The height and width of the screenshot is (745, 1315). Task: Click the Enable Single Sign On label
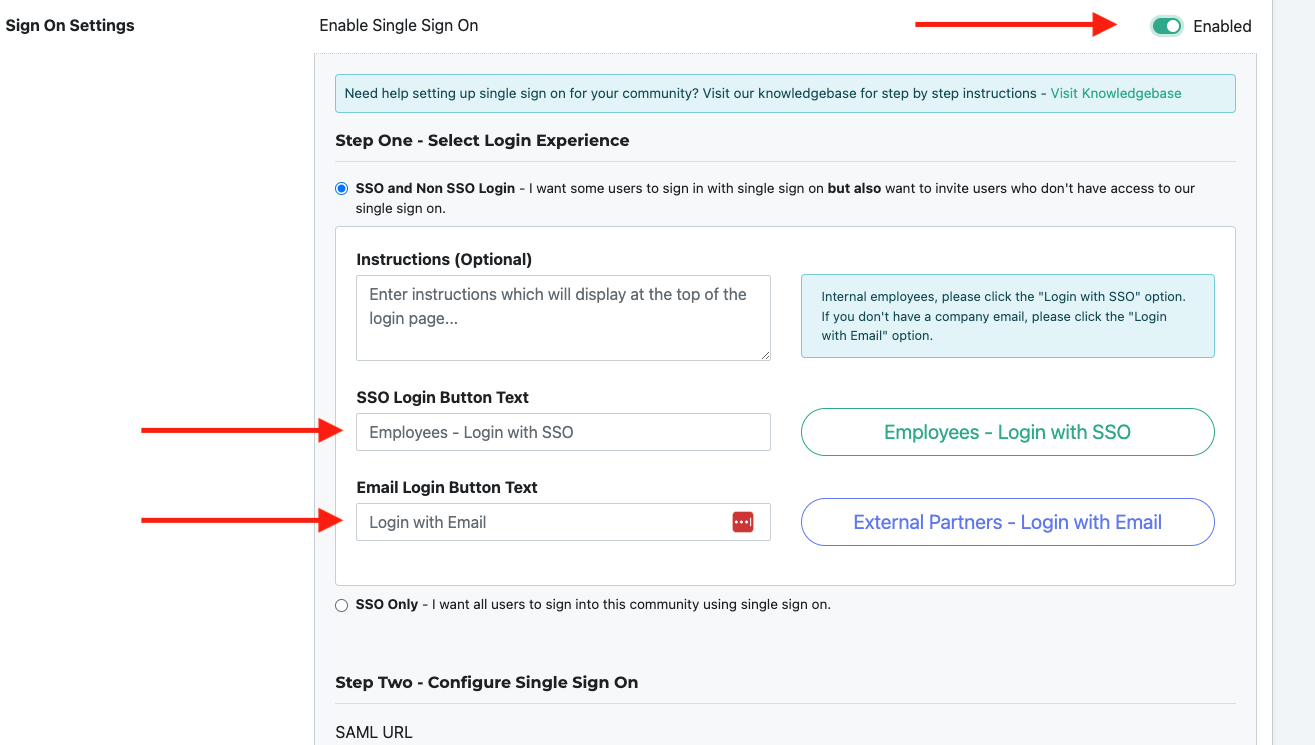tap(398, 25)
